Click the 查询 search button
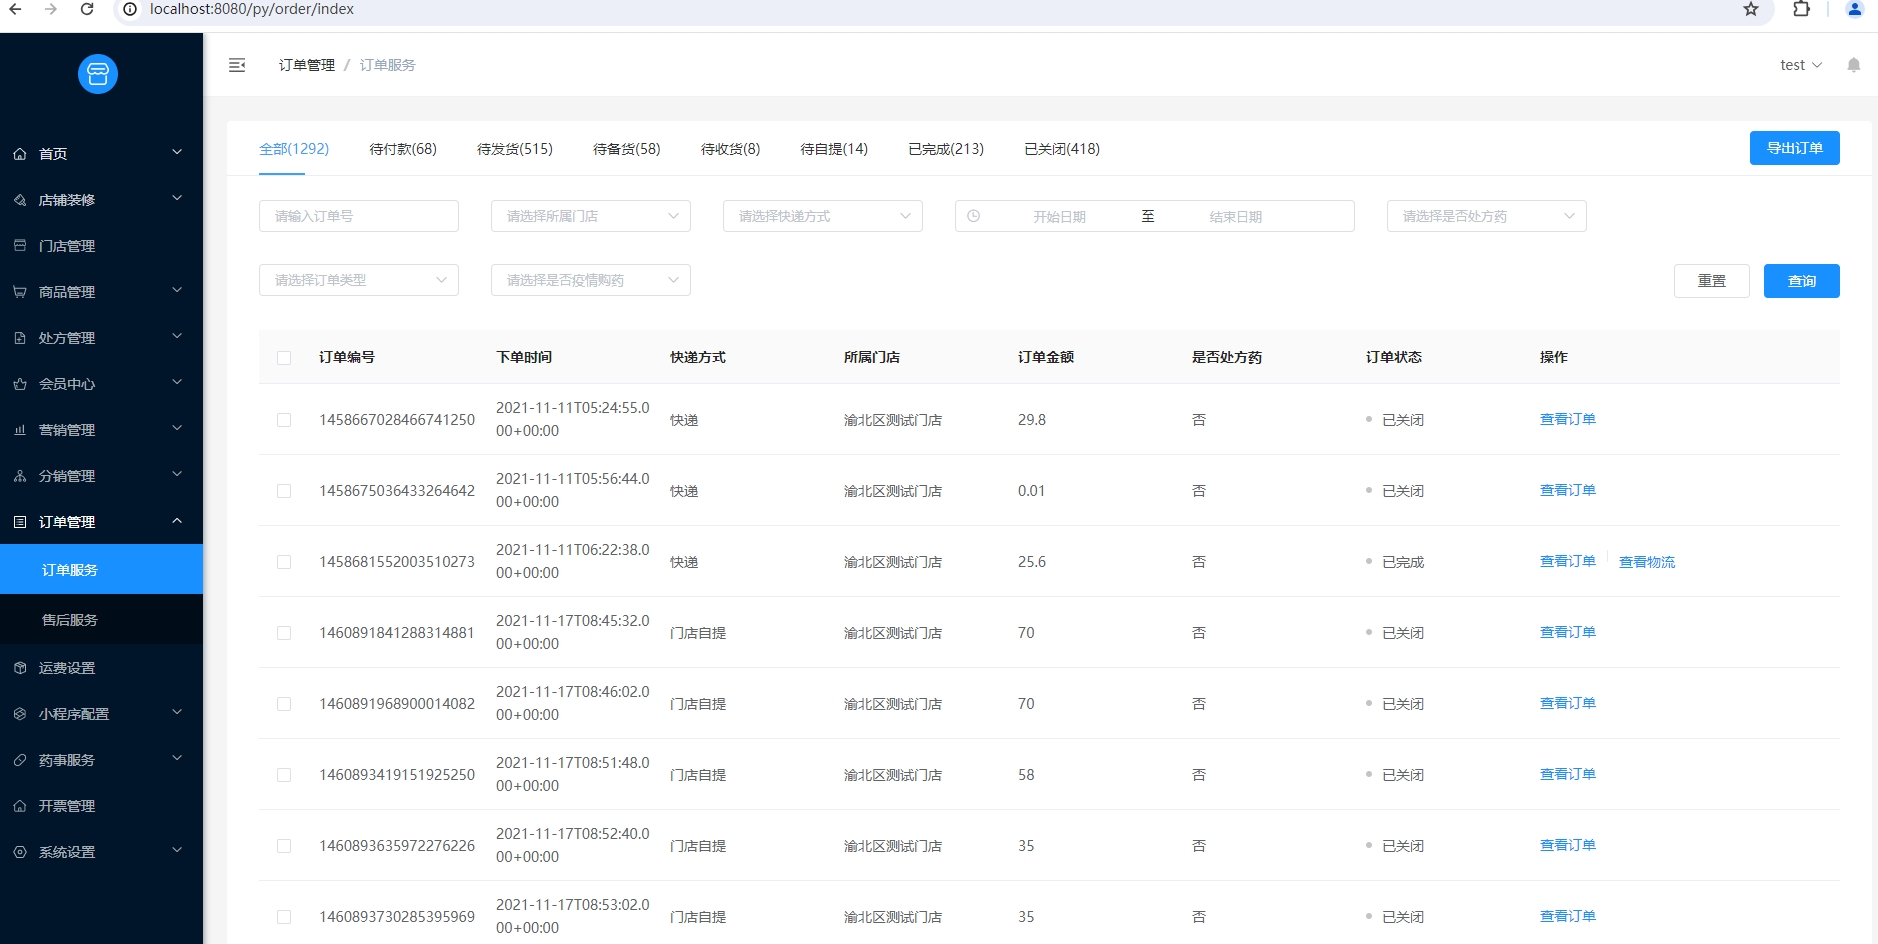 (x=1802, y=281)
